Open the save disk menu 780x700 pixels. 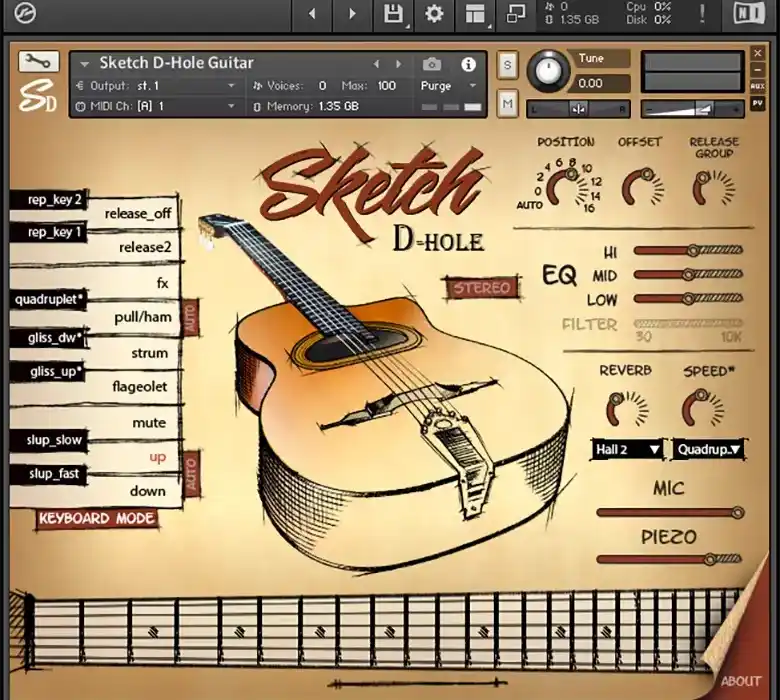(394, 13)
